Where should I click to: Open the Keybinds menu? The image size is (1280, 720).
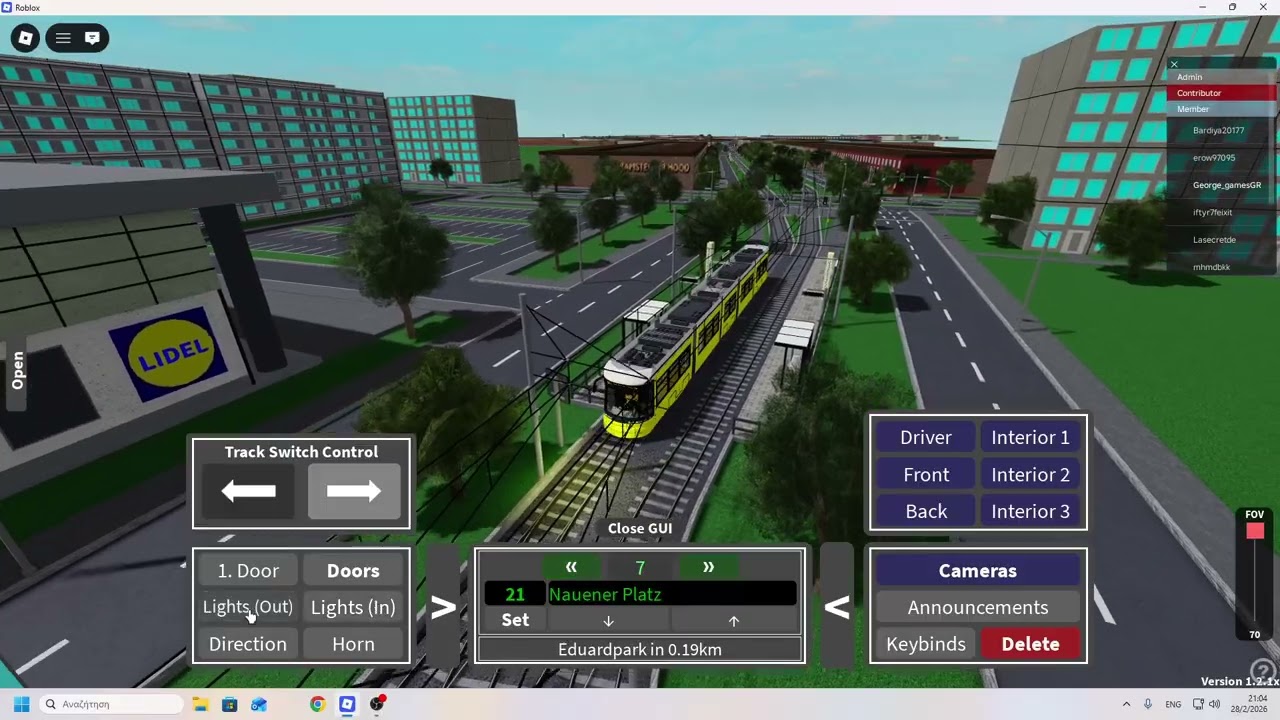pos(926,644)
